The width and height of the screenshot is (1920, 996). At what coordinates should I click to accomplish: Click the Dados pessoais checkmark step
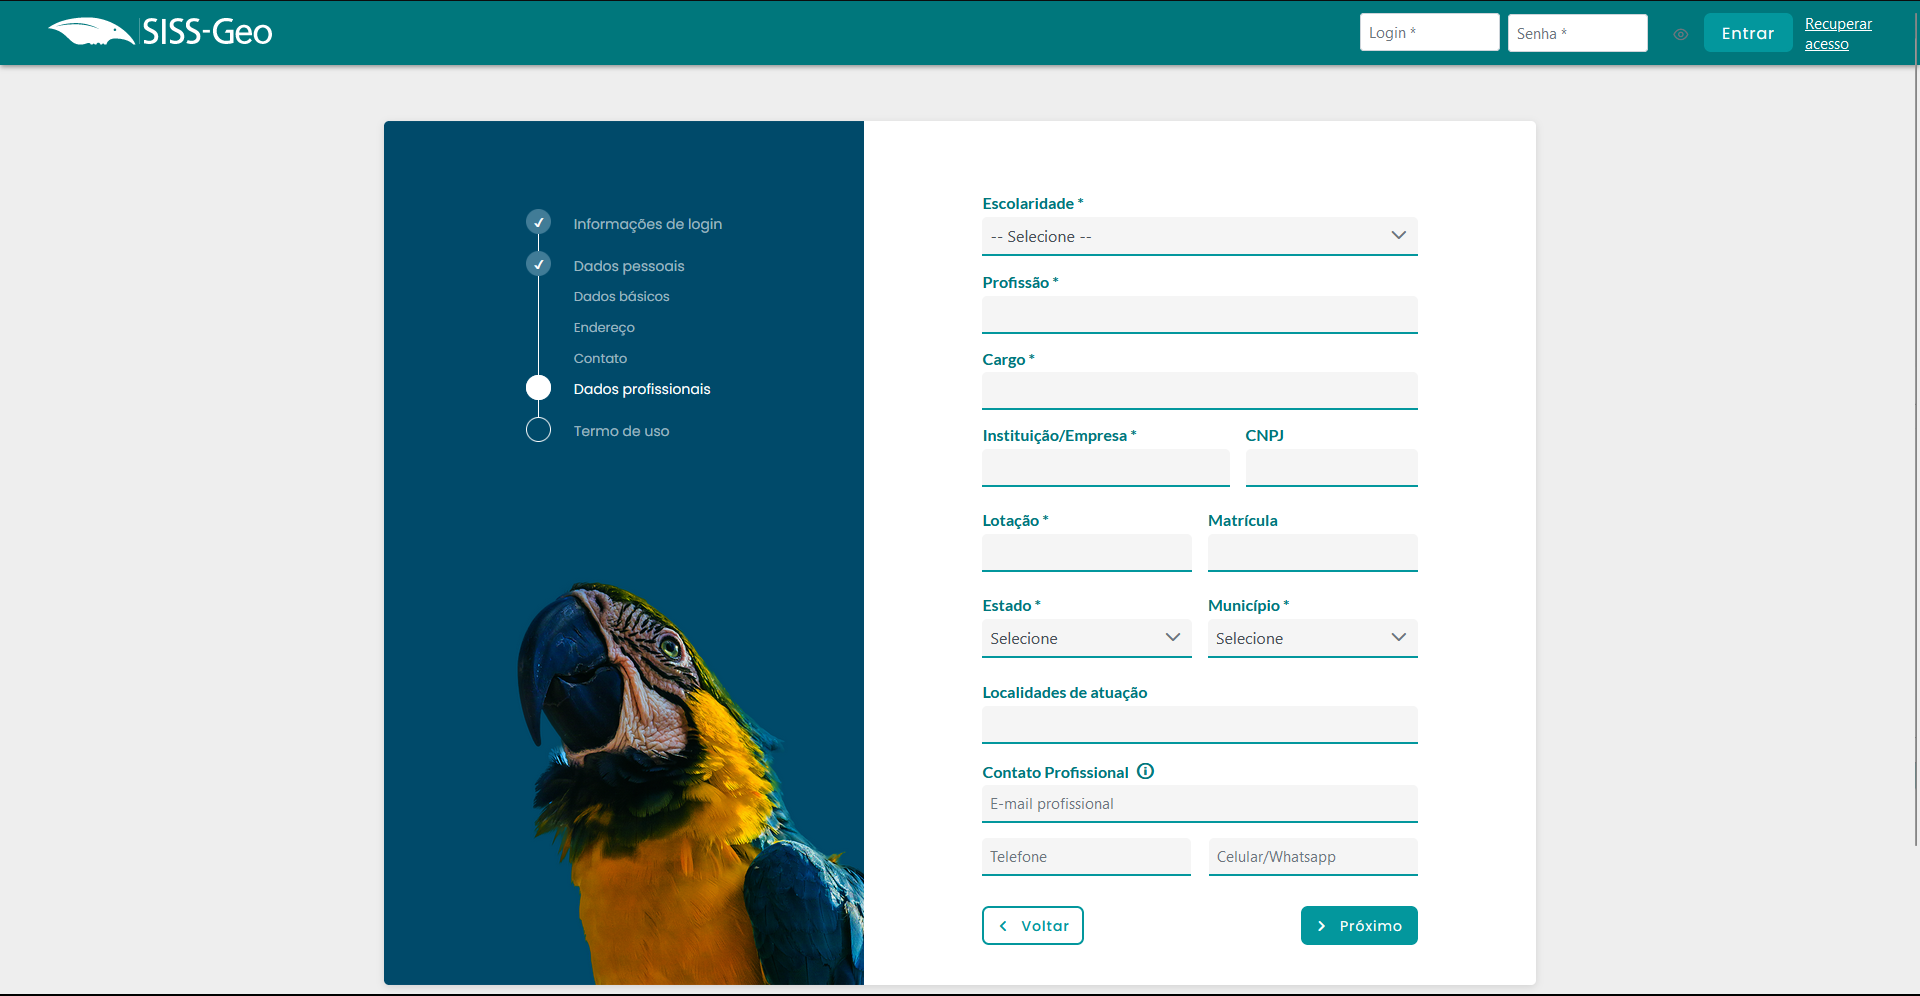click(x=538, y=264)
